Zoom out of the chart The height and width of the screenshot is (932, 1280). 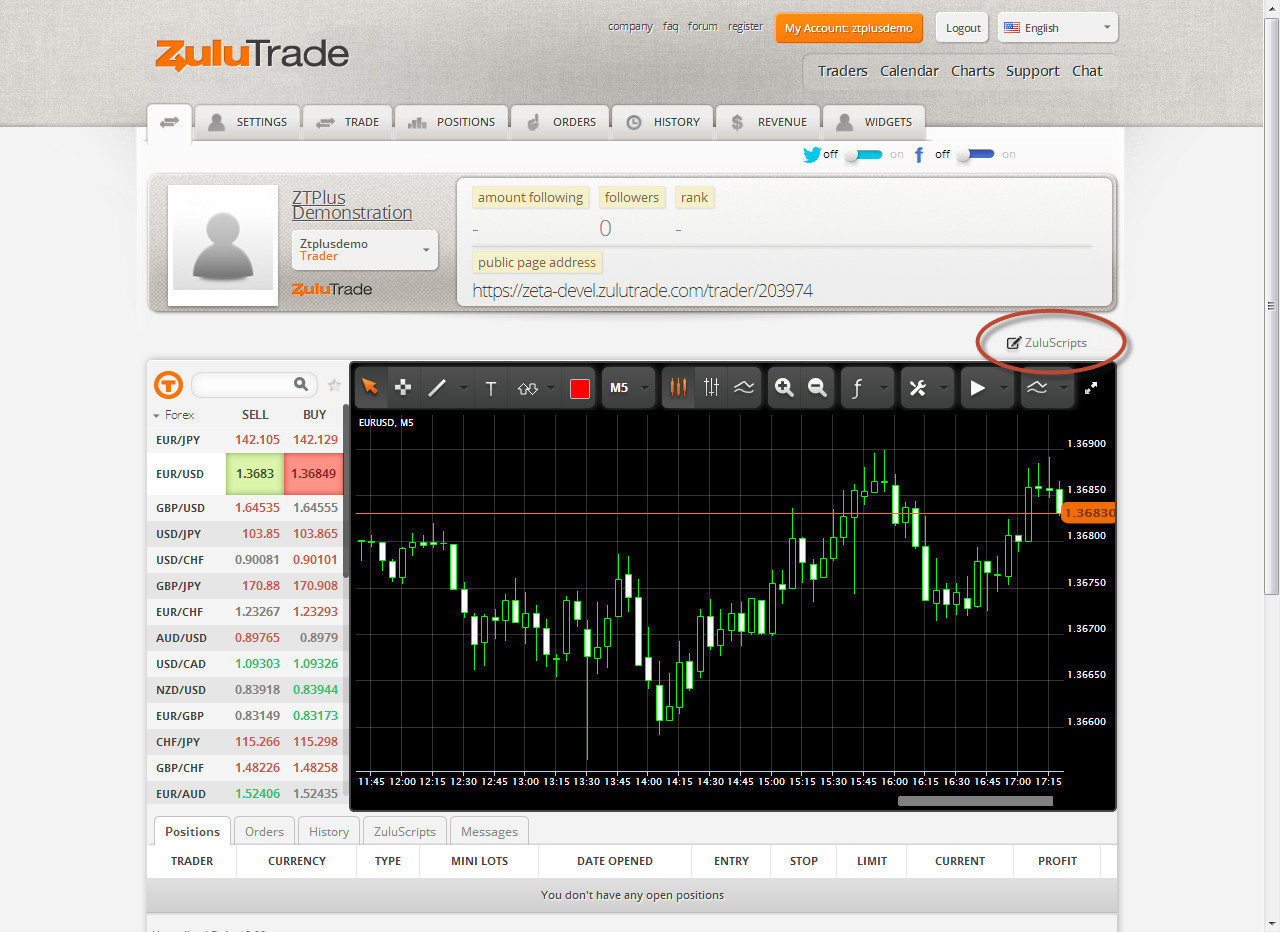[x=817, y=388]
